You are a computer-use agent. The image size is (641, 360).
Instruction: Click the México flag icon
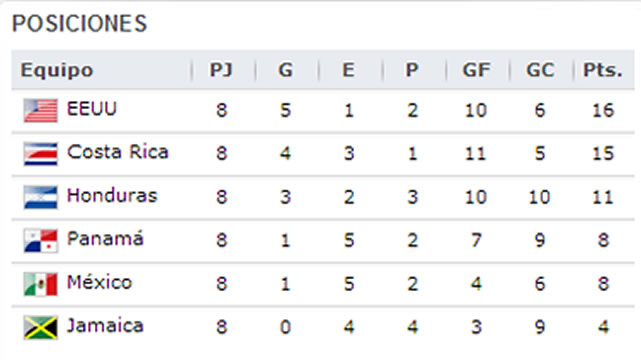tap(40, 284)
